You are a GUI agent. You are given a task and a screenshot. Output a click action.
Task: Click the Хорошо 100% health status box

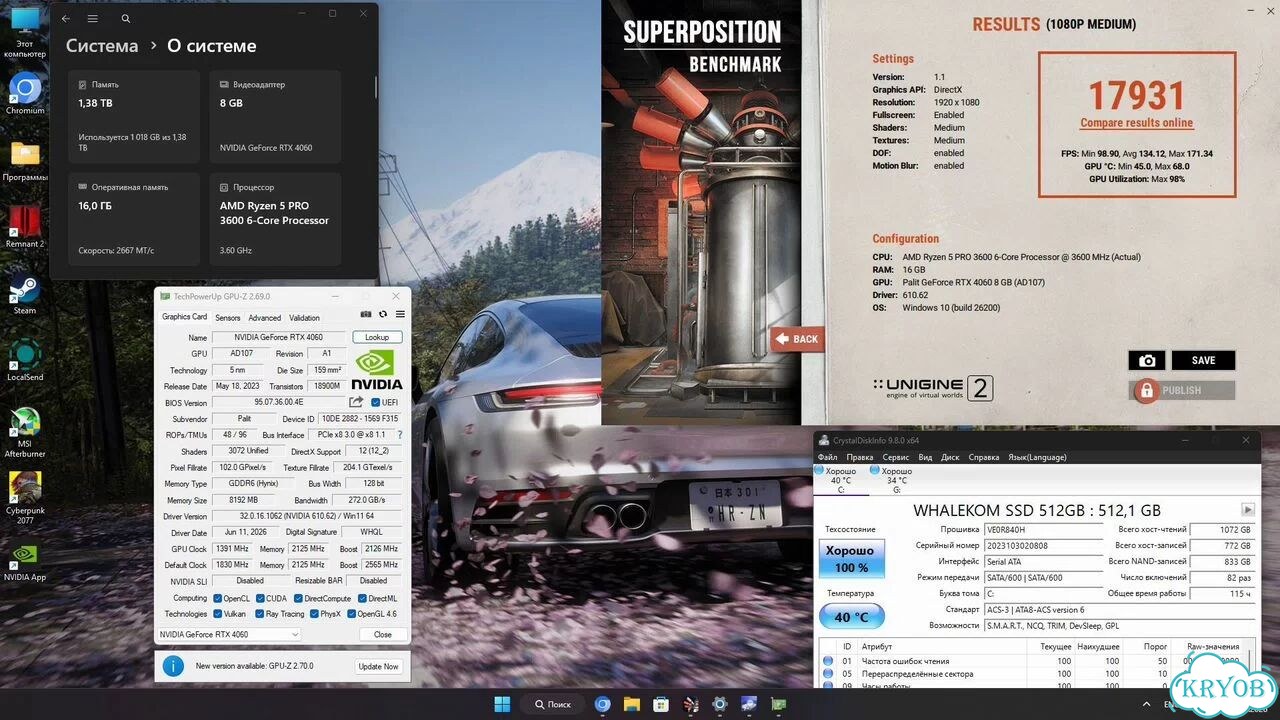(x=851, y=559)
